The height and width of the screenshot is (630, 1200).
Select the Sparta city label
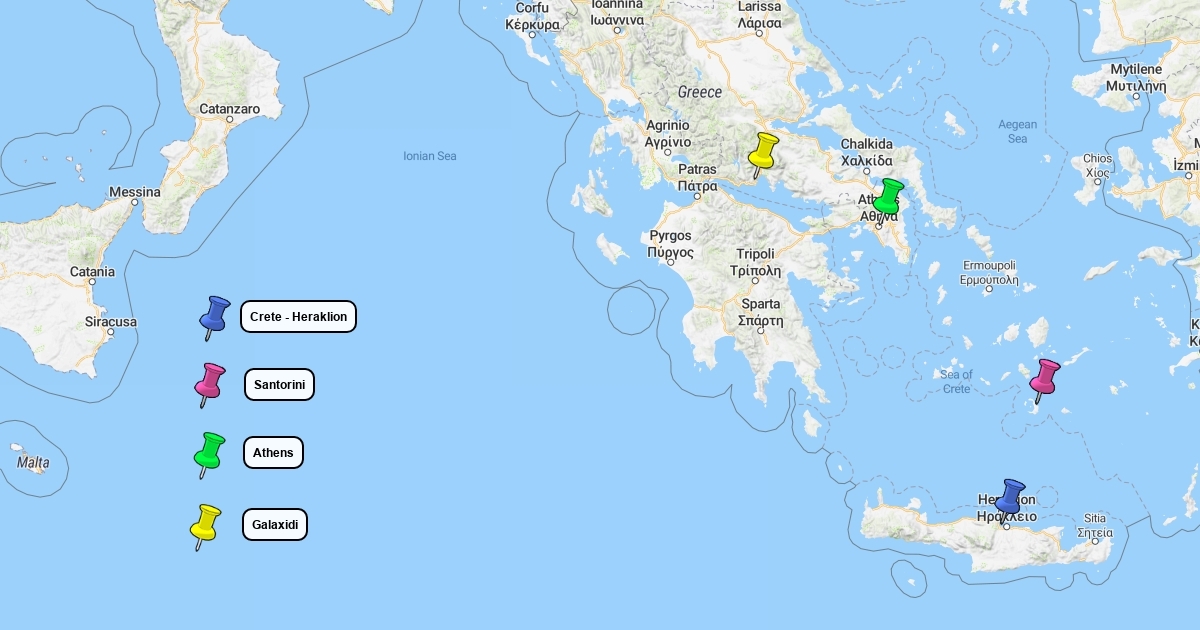[x=761, y=312]
